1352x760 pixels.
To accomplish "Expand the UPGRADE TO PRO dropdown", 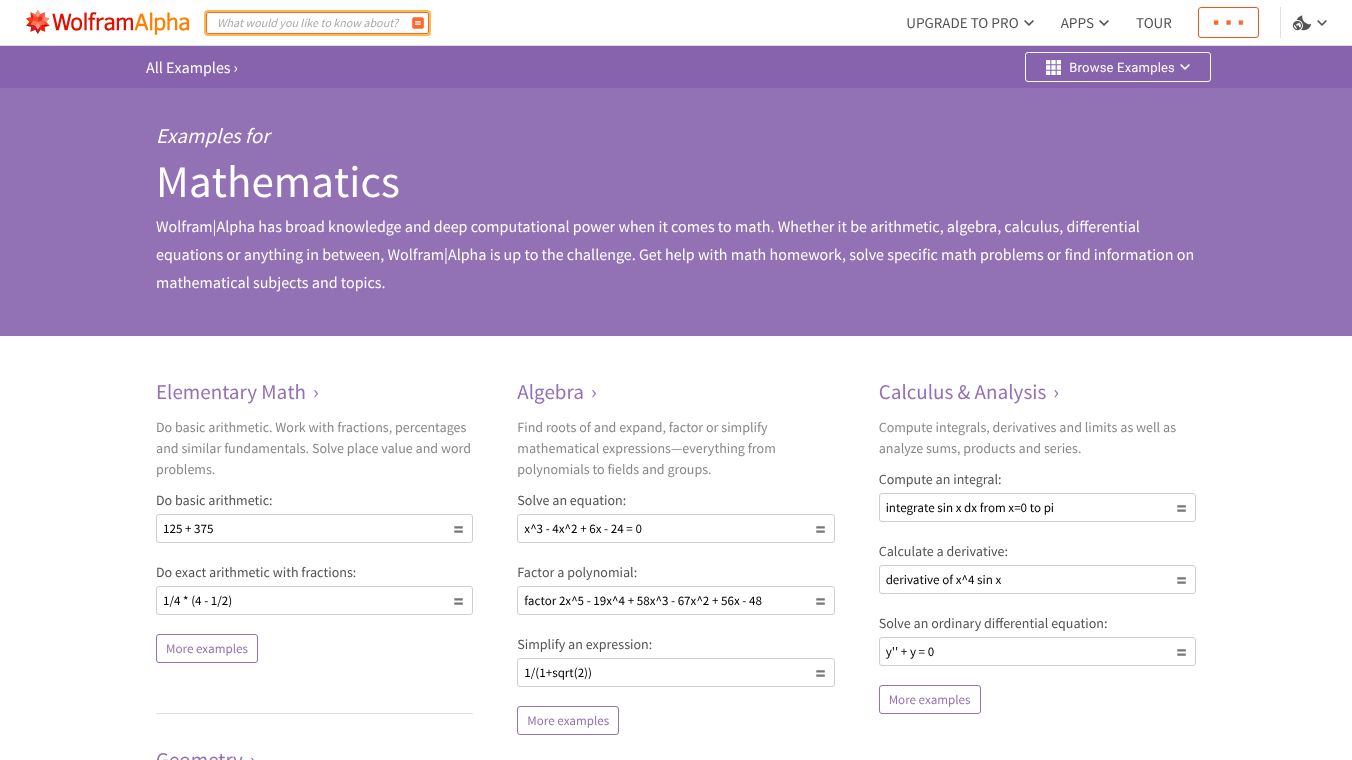I will pyautogui.click(x=969, y=22).
